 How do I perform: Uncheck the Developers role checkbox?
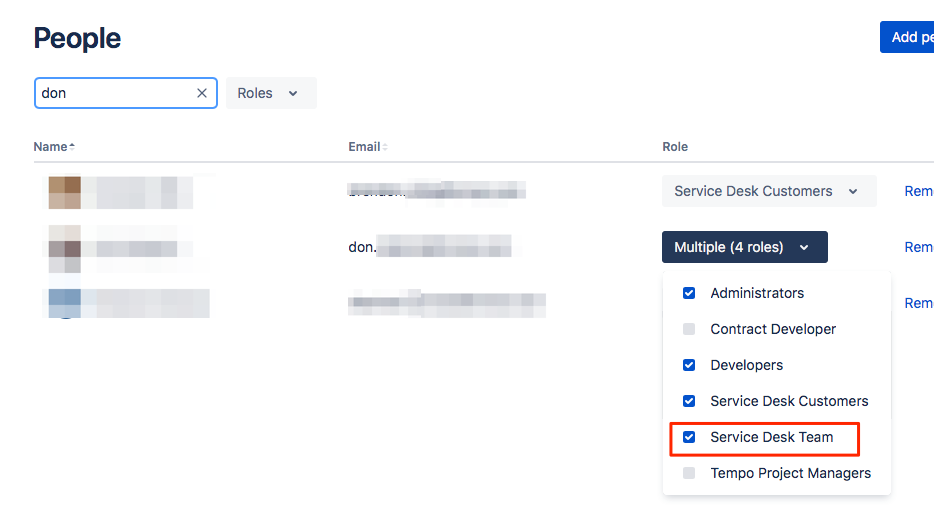[x=689, y=365]
